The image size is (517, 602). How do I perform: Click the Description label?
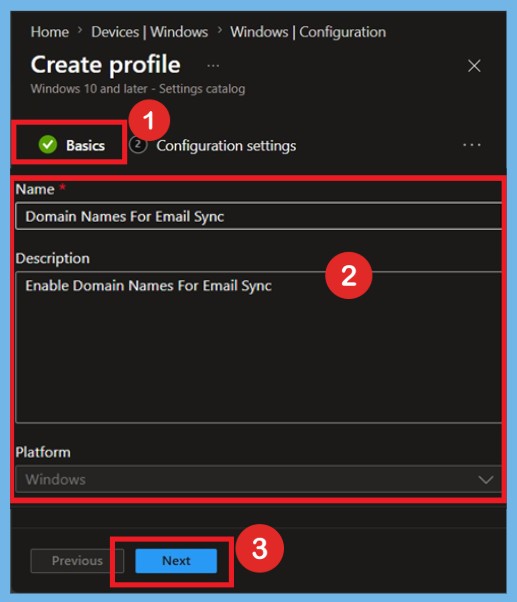click(x=53, y=258)
